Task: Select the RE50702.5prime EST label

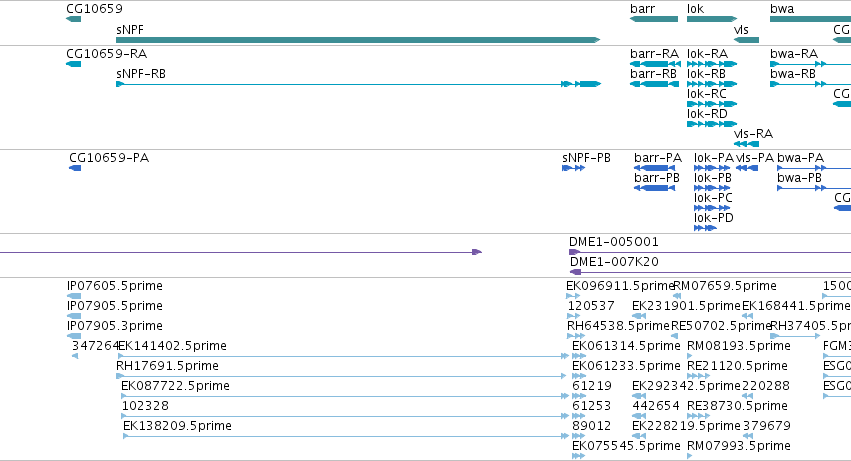Action: tap(721, 326)
